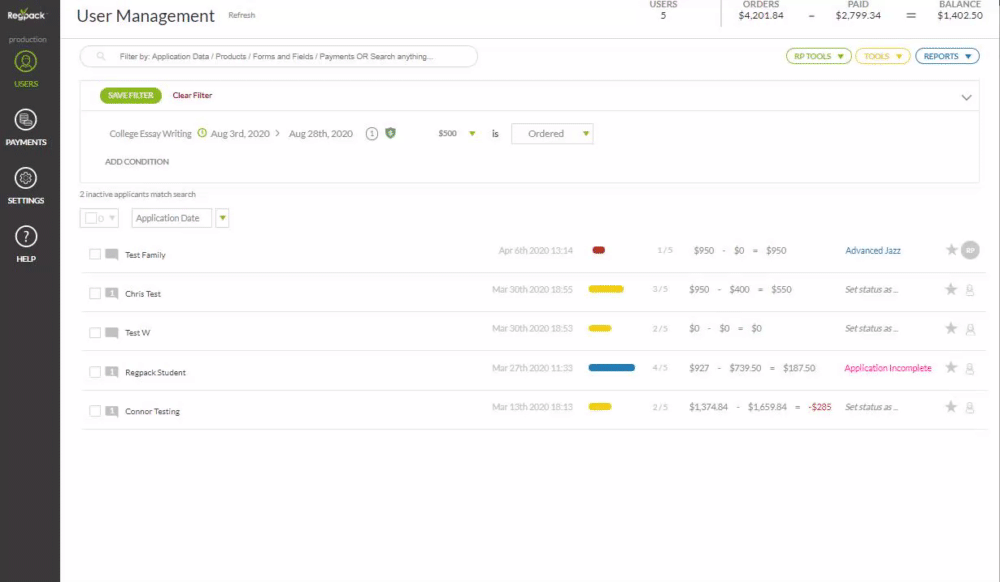The image size is (1000, 582).
Task: Click the filter search input field
Action: pyautogui.click(x=279, y=56)
